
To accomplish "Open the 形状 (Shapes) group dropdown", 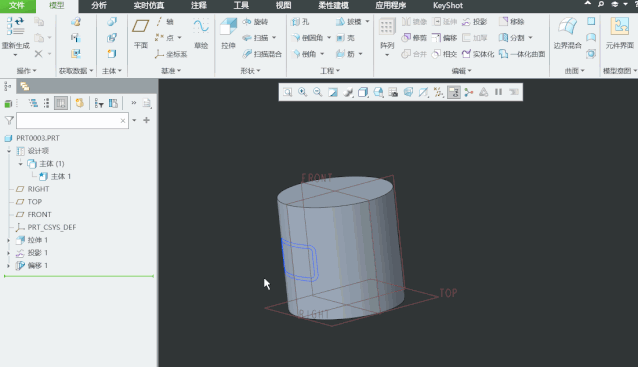I will [x=250, y=71].
